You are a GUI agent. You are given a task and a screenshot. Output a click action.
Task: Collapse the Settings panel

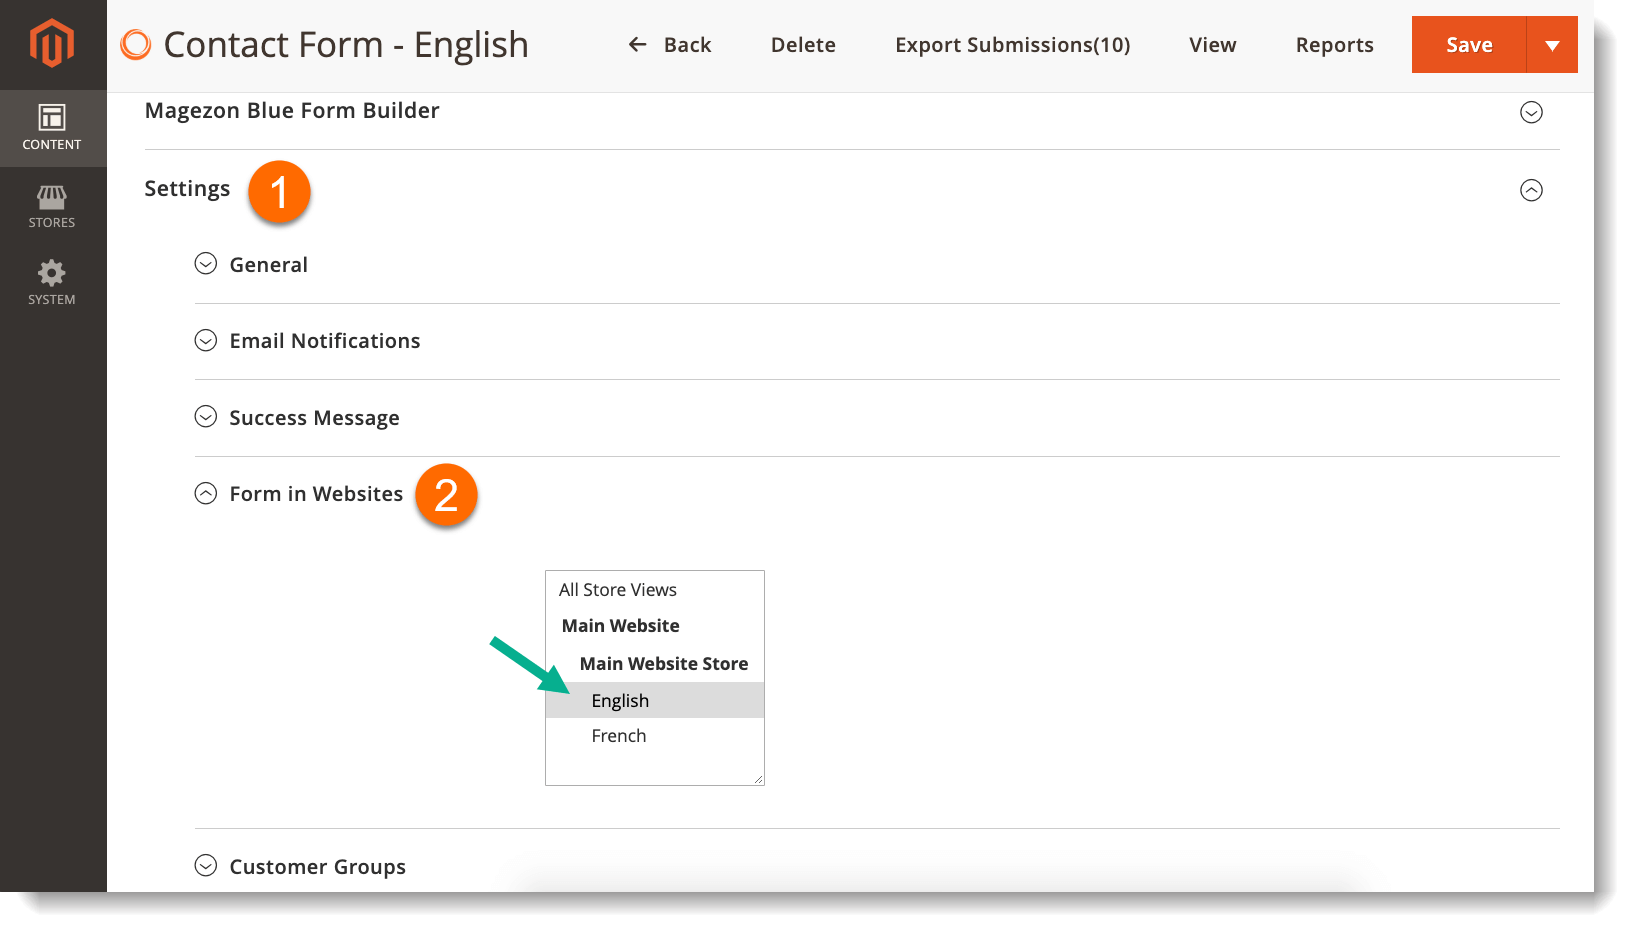pos(1531,190)
